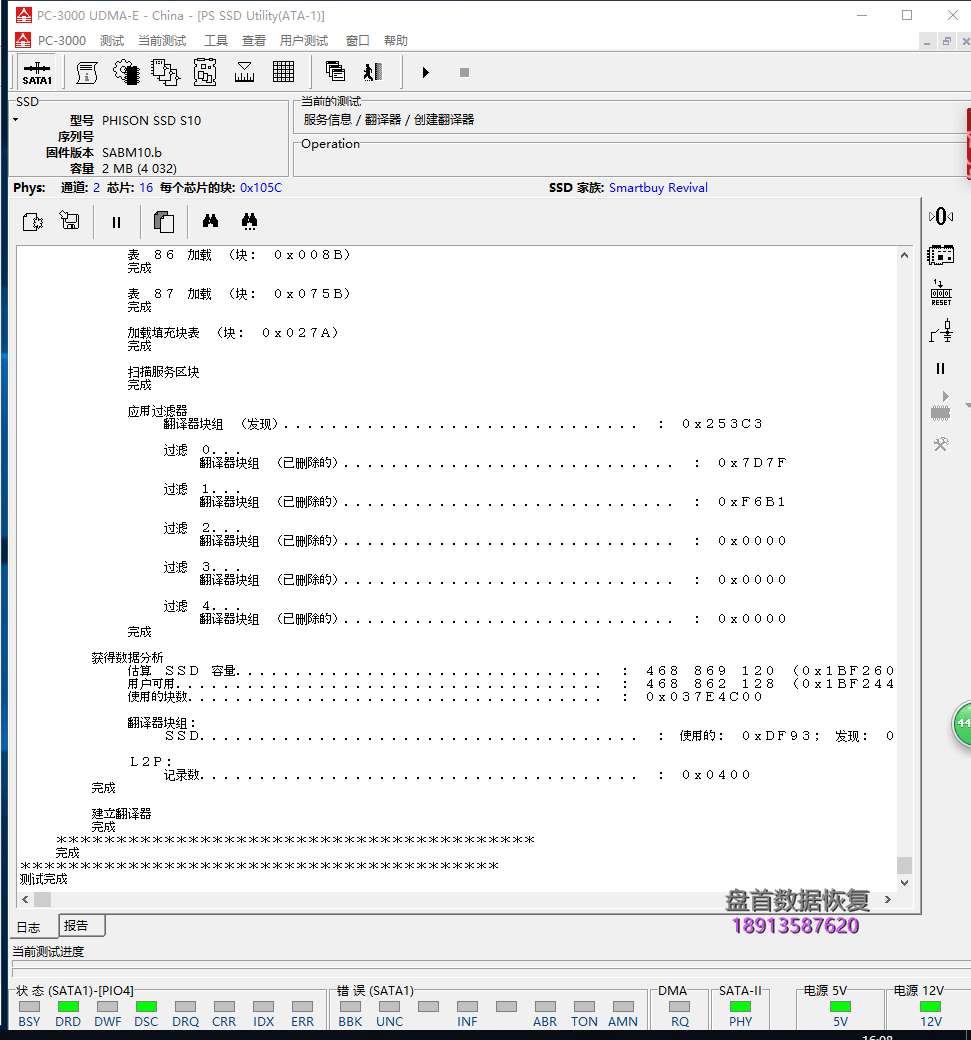Image resolution: width=971 pixels, height=1040 pixels.
Task: Minimize the inner utility window
Action: pos(927,42)
